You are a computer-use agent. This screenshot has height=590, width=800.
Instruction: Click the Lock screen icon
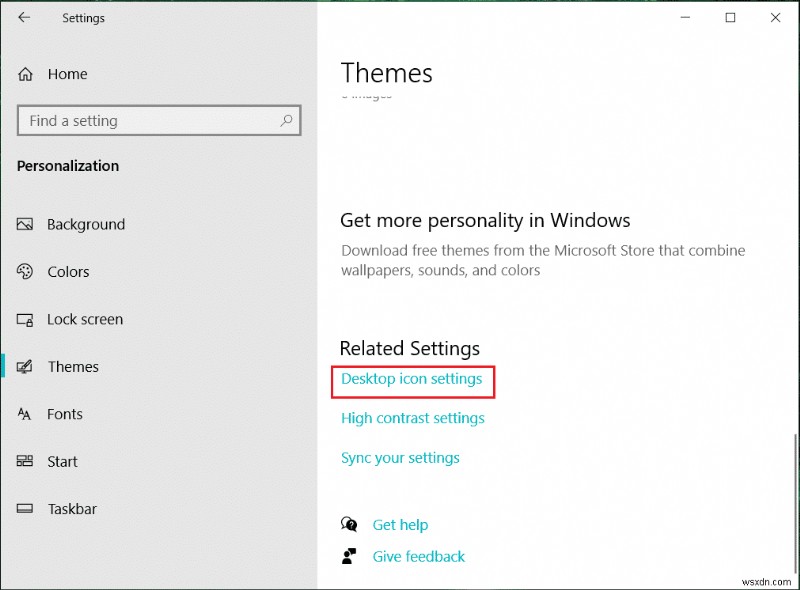click(x=25, y=319)
